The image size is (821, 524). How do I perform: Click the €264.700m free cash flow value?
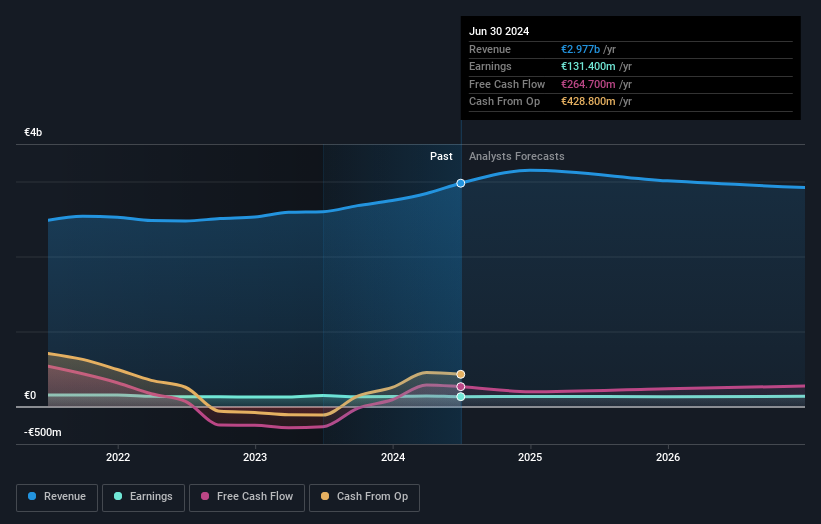click(x=588, y=84)
